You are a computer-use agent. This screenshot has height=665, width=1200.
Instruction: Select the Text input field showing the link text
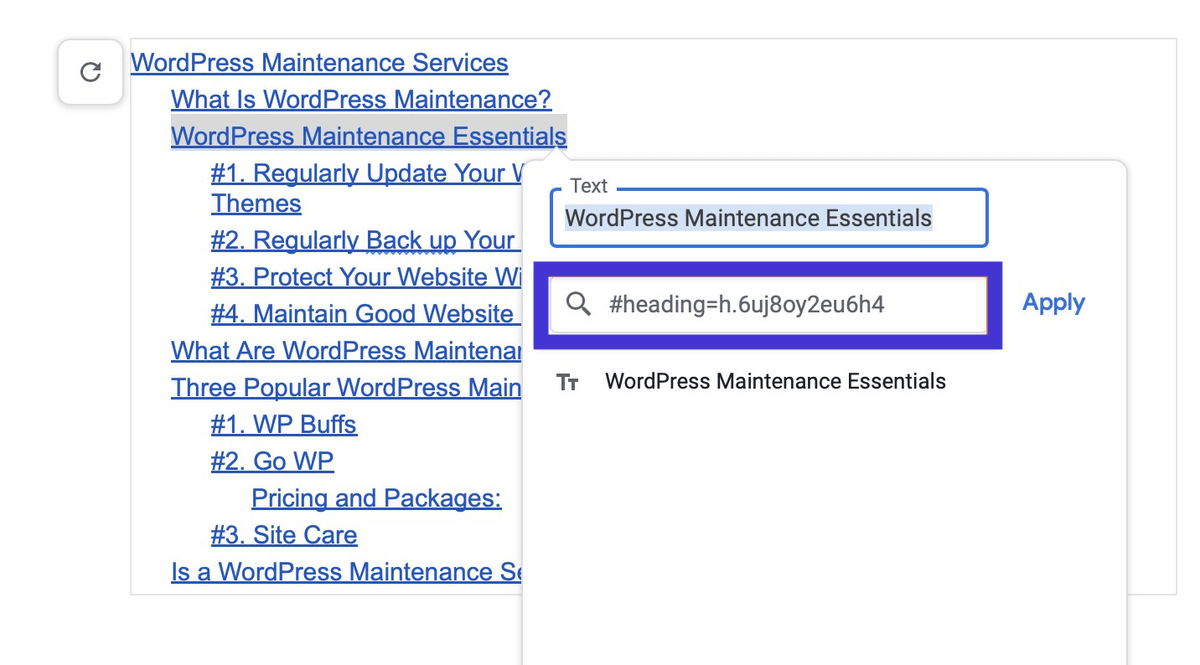[768, 217]
